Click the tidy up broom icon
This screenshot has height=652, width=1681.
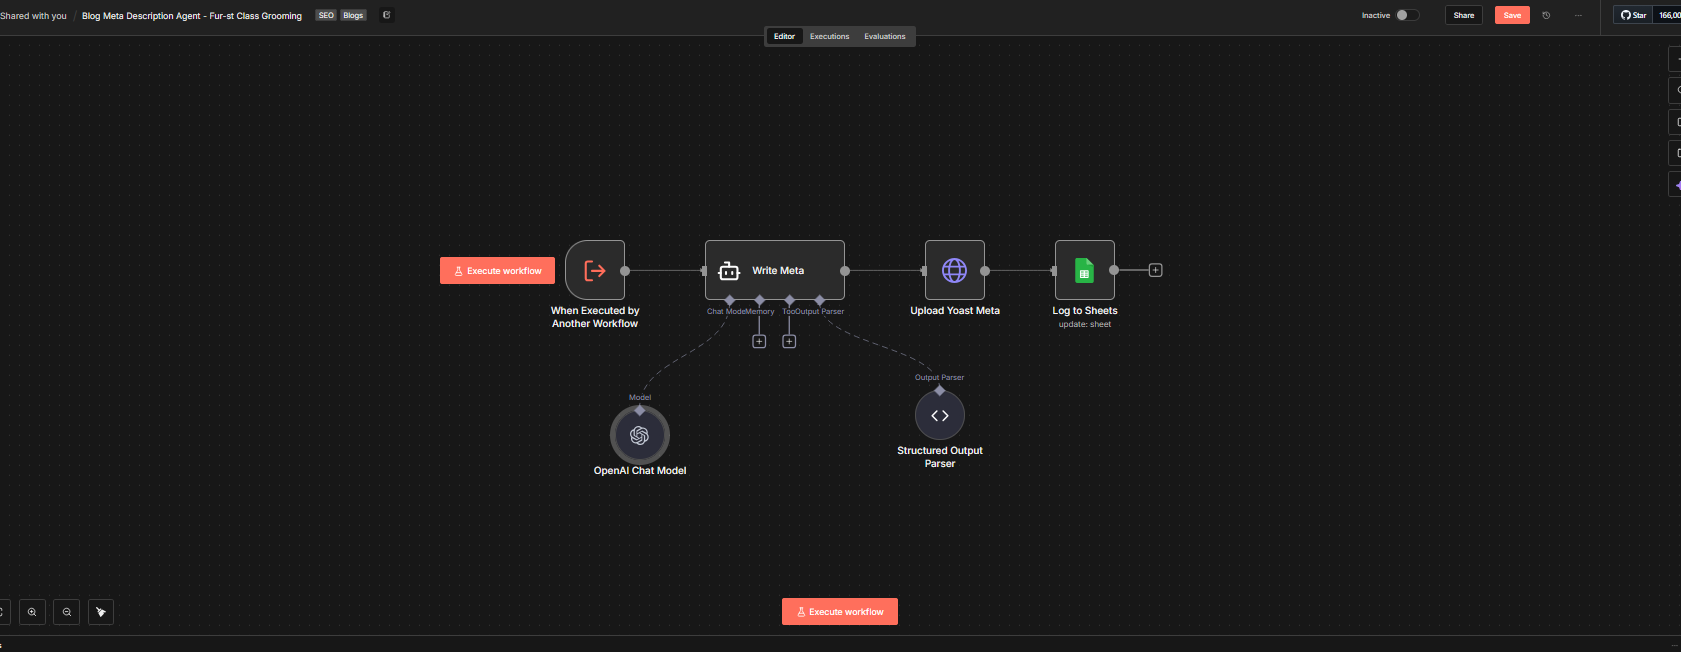101,612
